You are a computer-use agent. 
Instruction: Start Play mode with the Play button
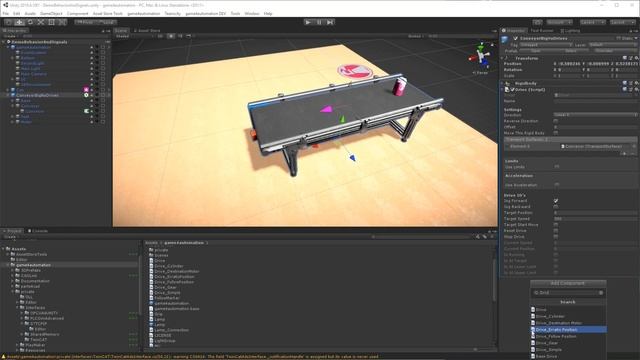308,22
